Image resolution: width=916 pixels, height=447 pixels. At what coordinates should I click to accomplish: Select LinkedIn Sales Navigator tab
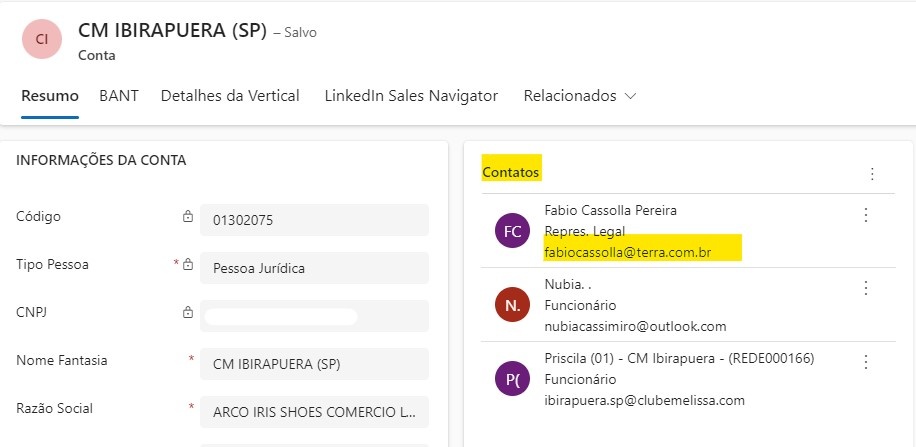(x=411, y=96)
